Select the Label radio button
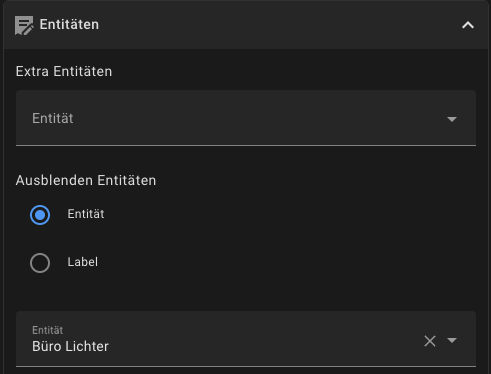Screen dimensions: 491x374 click(40, 263)
